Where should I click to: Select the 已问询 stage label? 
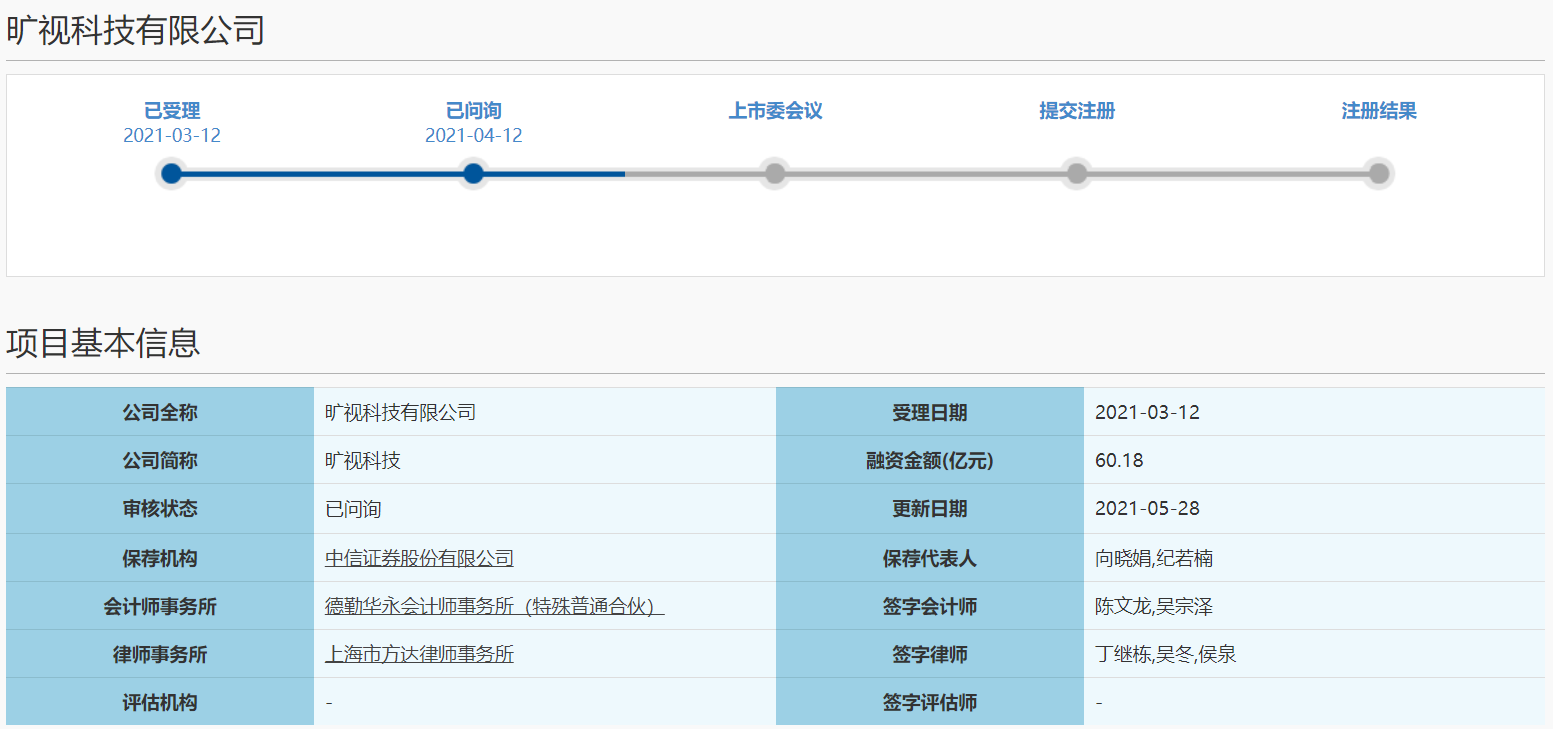click(x=474, y=111)
